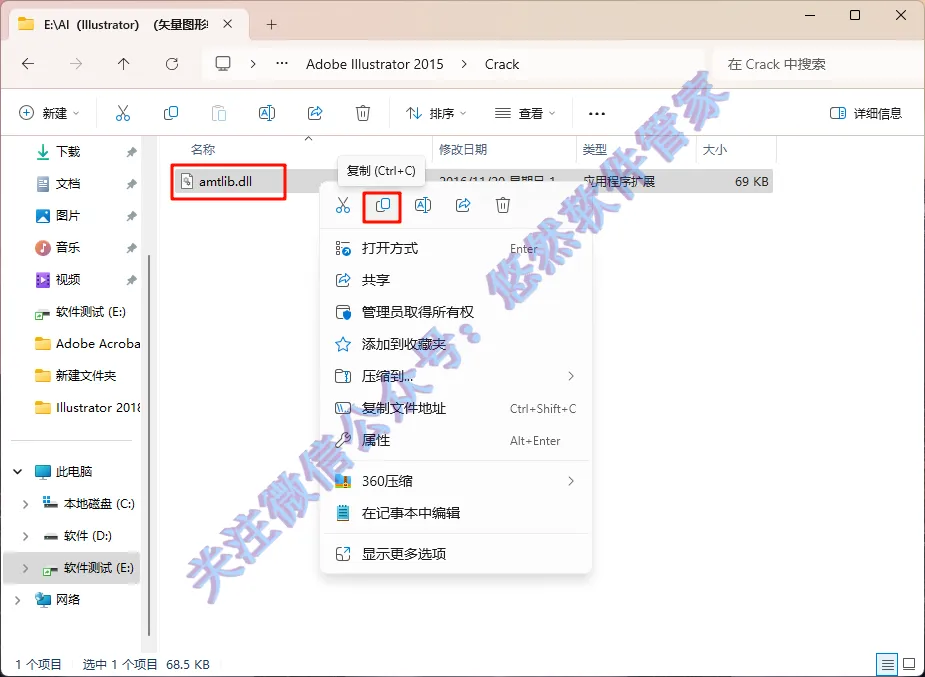Choose 属性 in context menu

[x=455, y=441]
